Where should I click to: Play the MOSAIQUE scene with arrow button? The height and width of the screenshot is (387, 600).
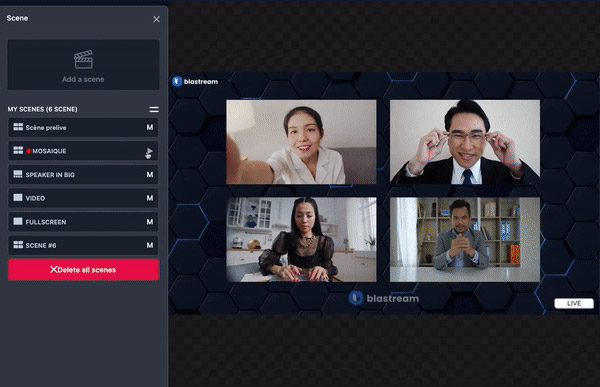149,151
